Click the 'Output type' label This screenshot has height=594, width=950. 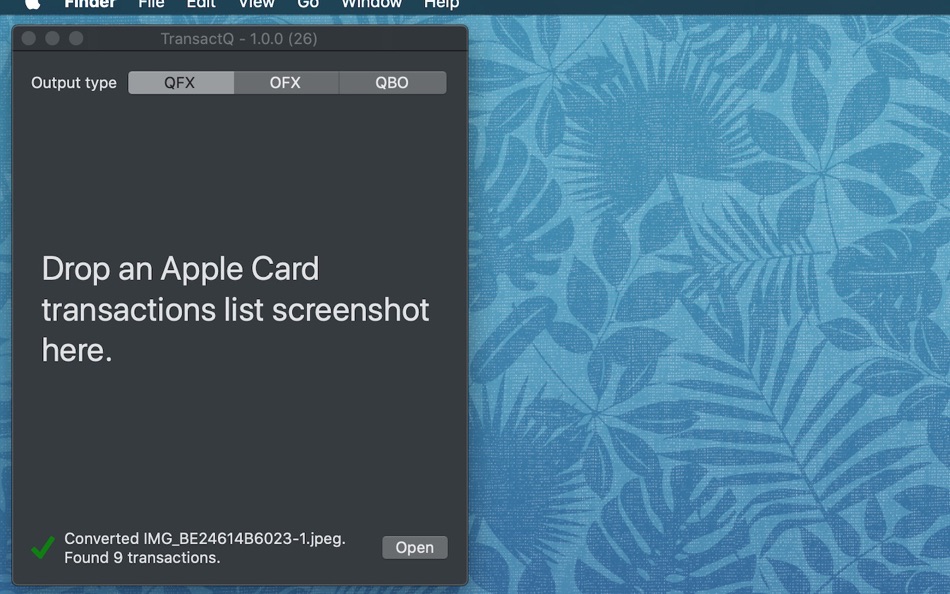(x=74, y=82)
